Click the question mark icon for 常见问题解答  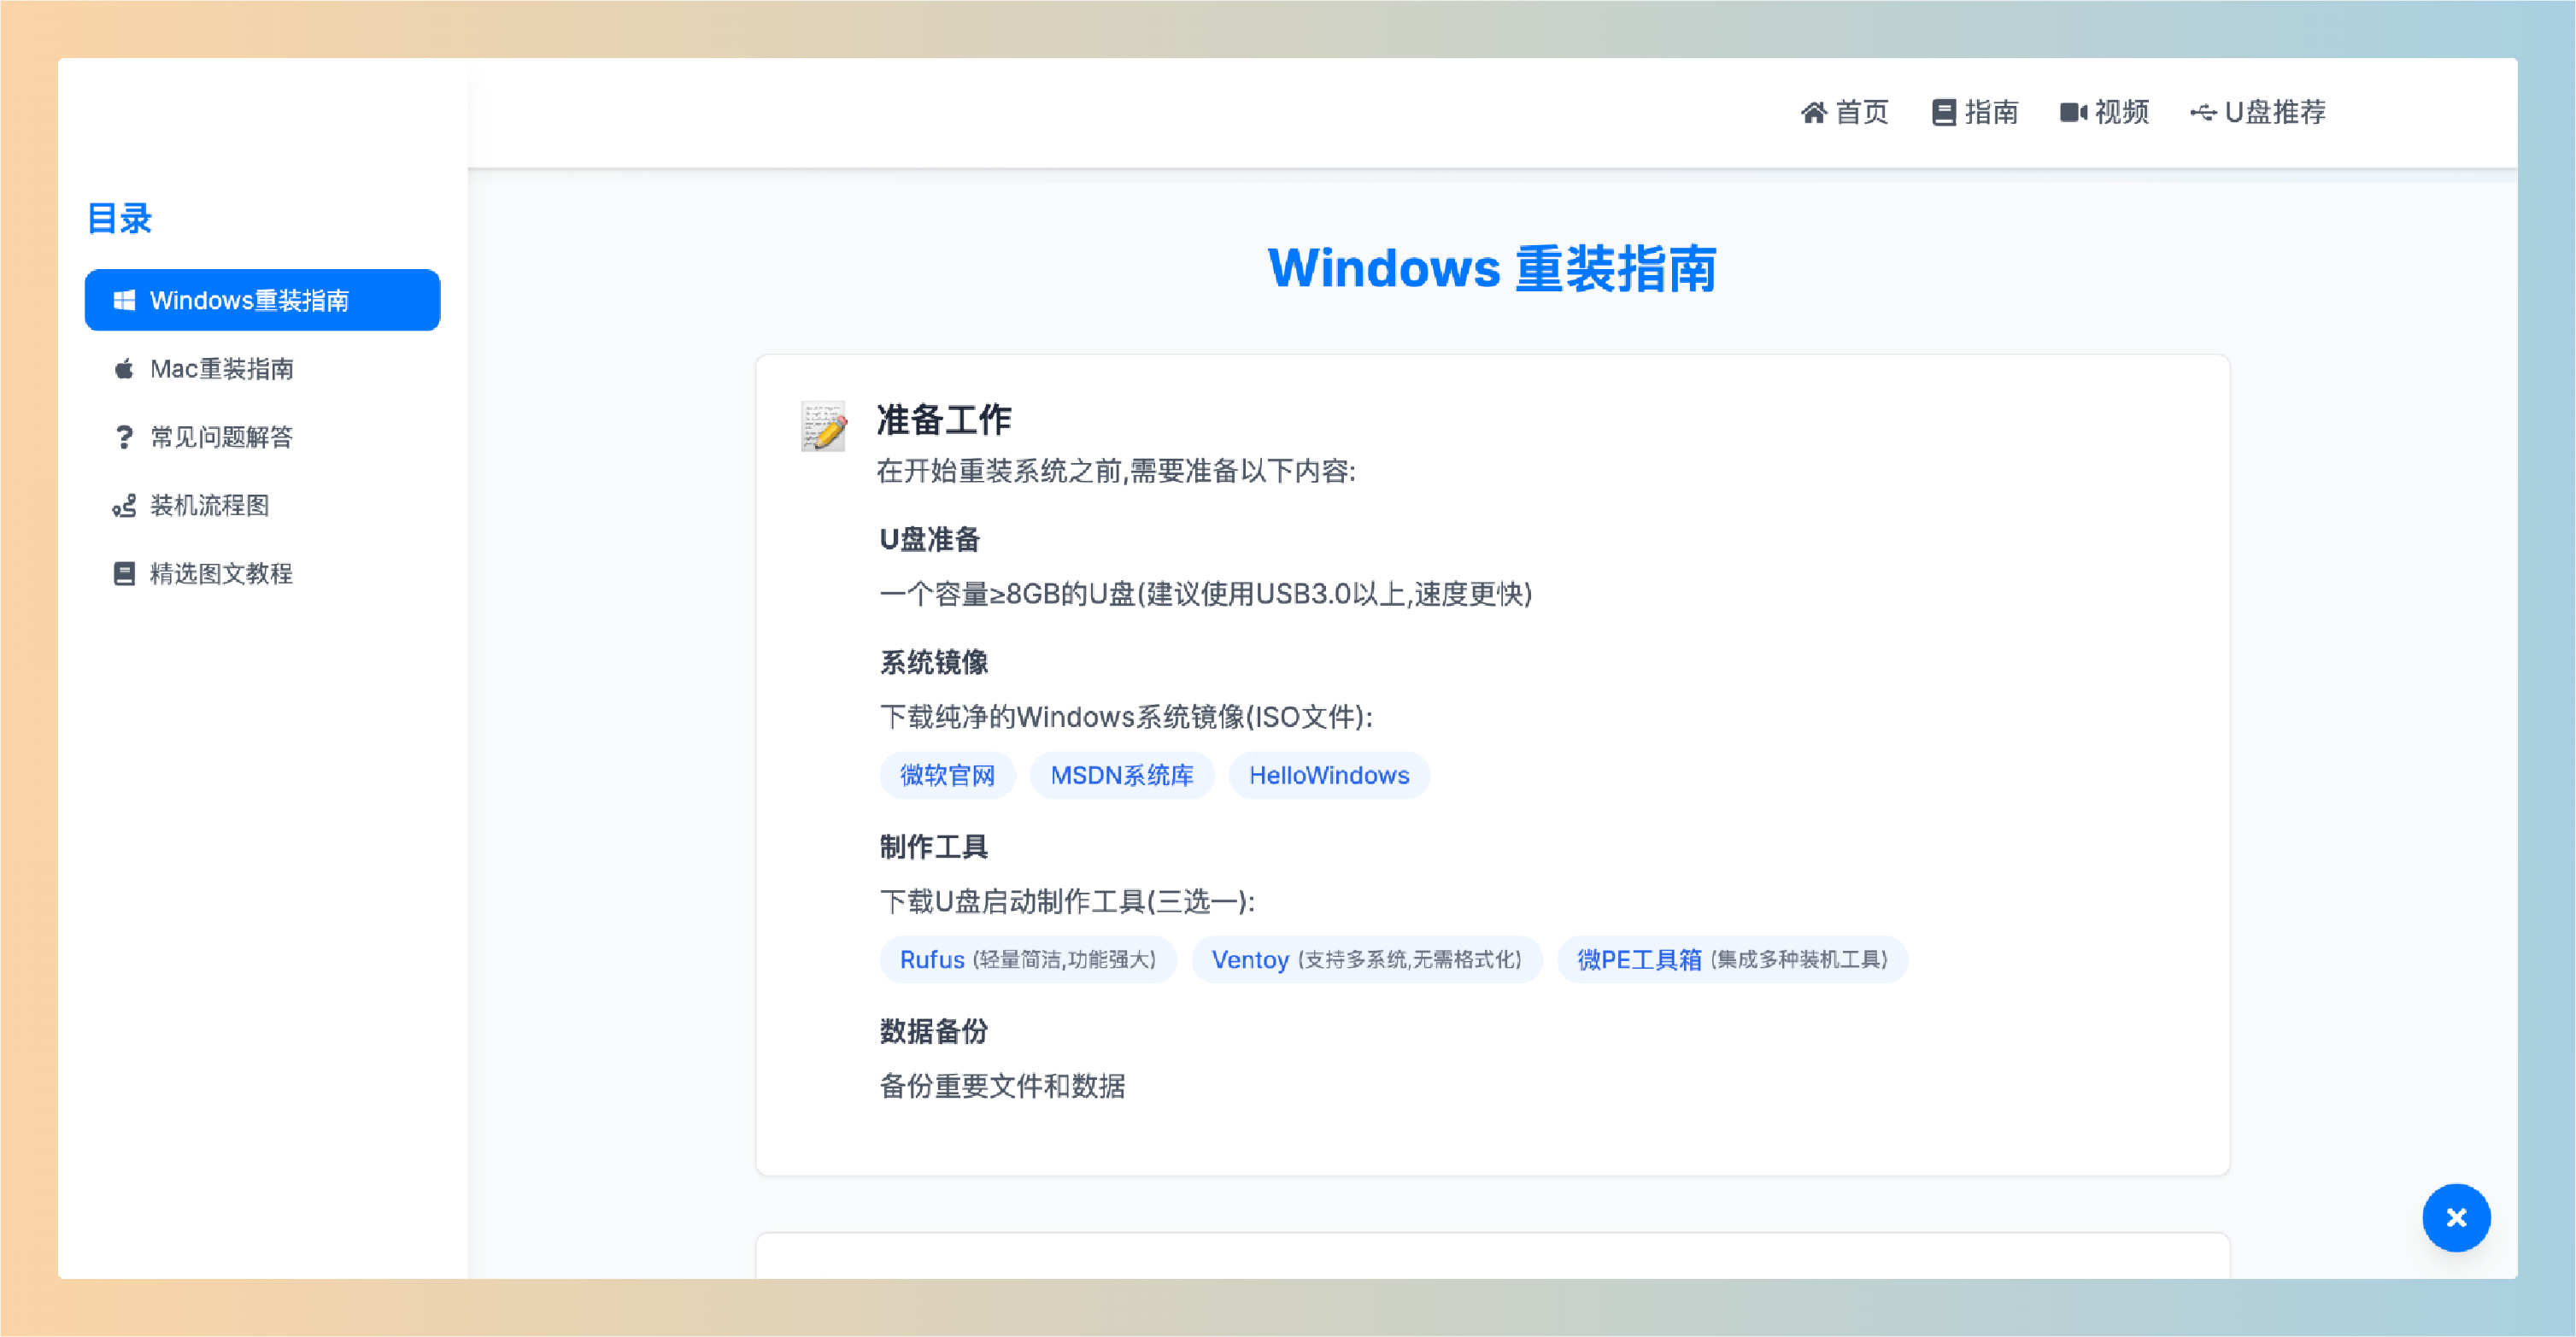[x=124, y=437]
